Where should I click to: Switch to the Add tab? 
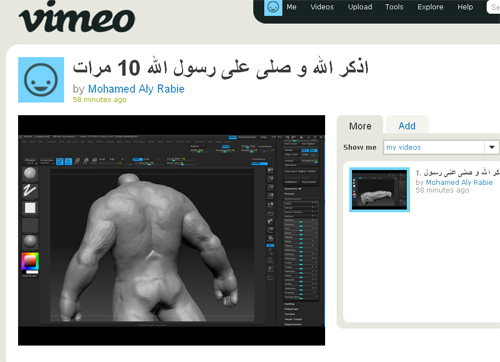tap(407, 126)
